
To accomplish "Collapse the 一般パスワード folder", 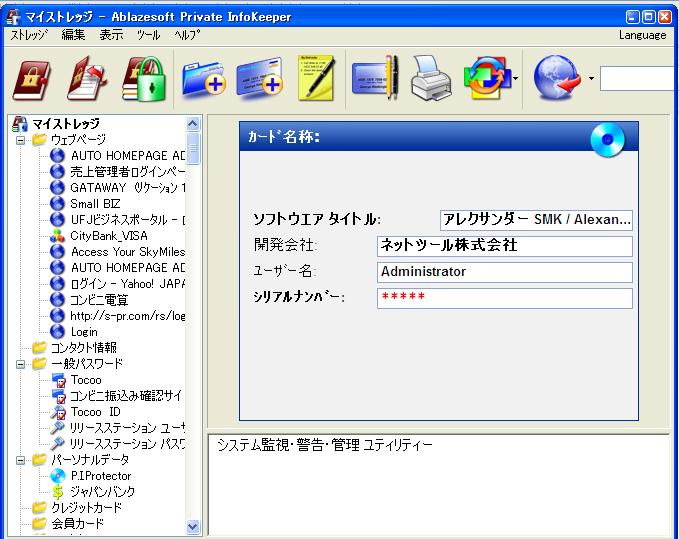I will click(21, 364).
